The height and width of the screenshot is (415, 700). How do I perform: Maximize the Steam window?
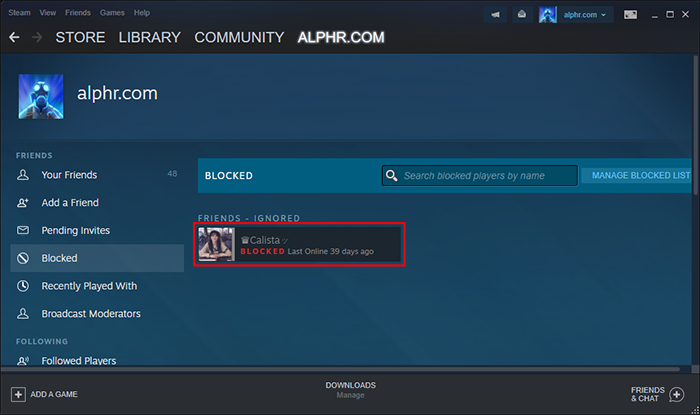(x=670, y=15)
